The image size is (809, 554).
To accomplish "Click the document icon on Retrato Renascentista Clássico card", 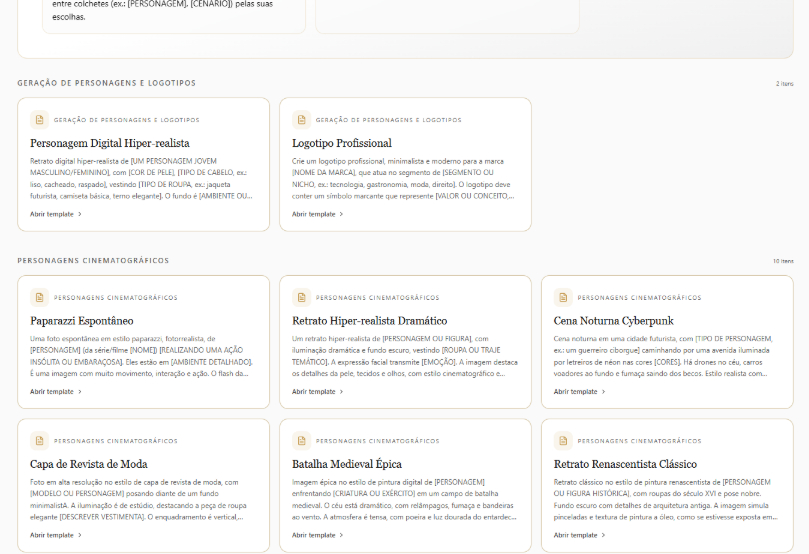I will (563, 441).
